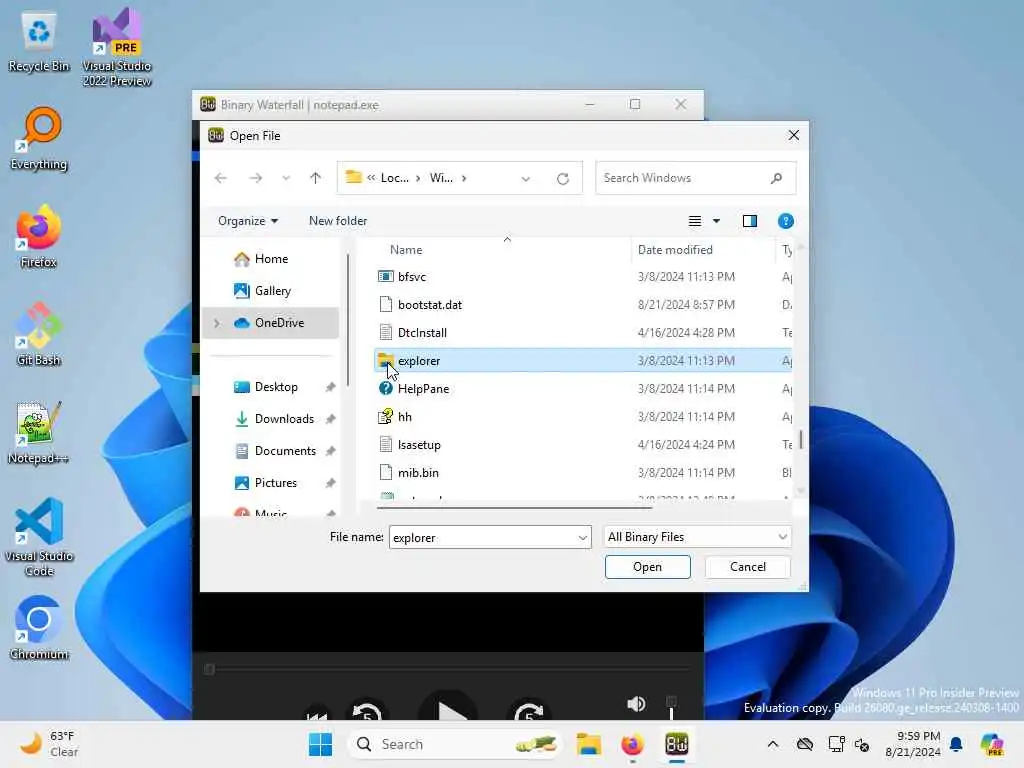
Task: Click the search magnifier in Search Windows
Action: coord(776,178)
